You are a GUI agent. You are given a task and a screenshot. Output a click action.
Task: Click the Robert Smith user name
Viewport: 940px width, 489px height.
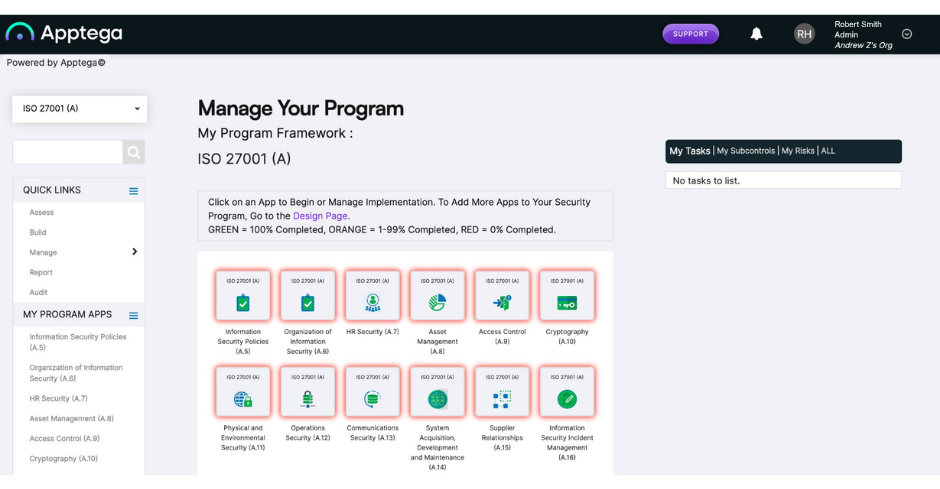(858, 24)
